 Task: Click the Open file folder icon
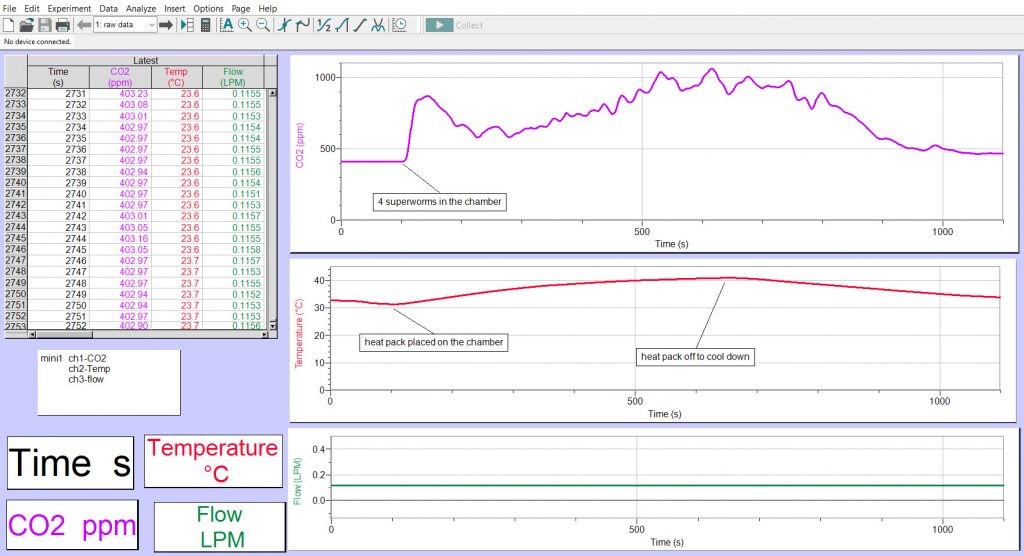27,25
